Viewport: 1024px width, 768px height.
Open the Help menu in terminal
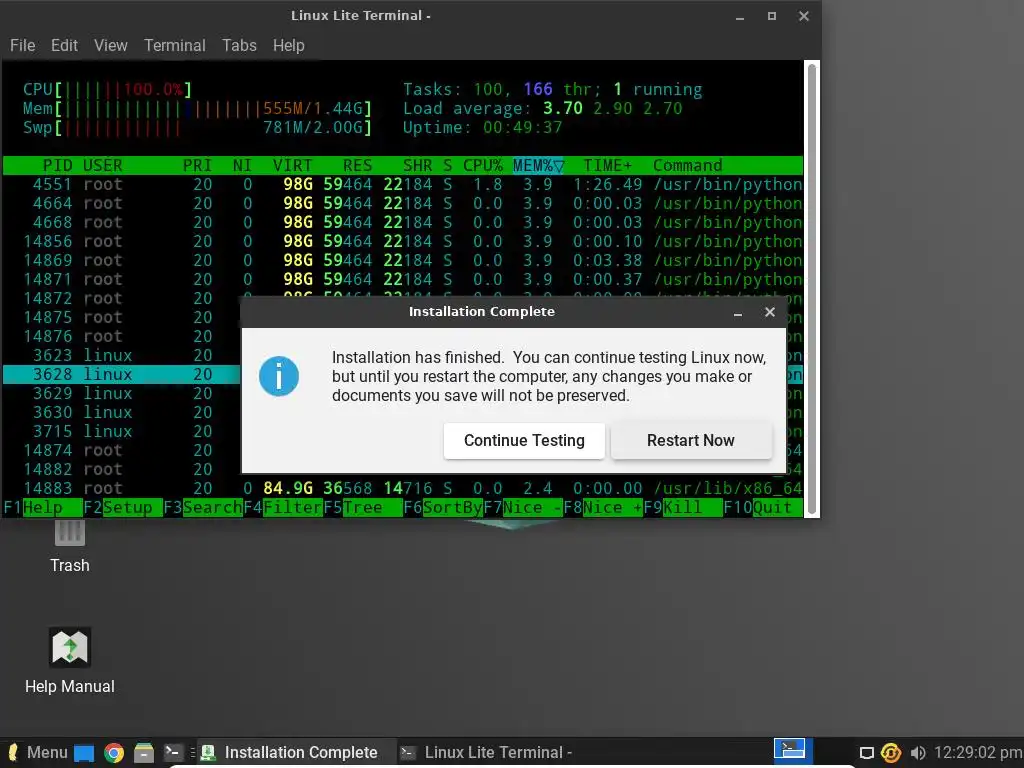coord(289,45)
